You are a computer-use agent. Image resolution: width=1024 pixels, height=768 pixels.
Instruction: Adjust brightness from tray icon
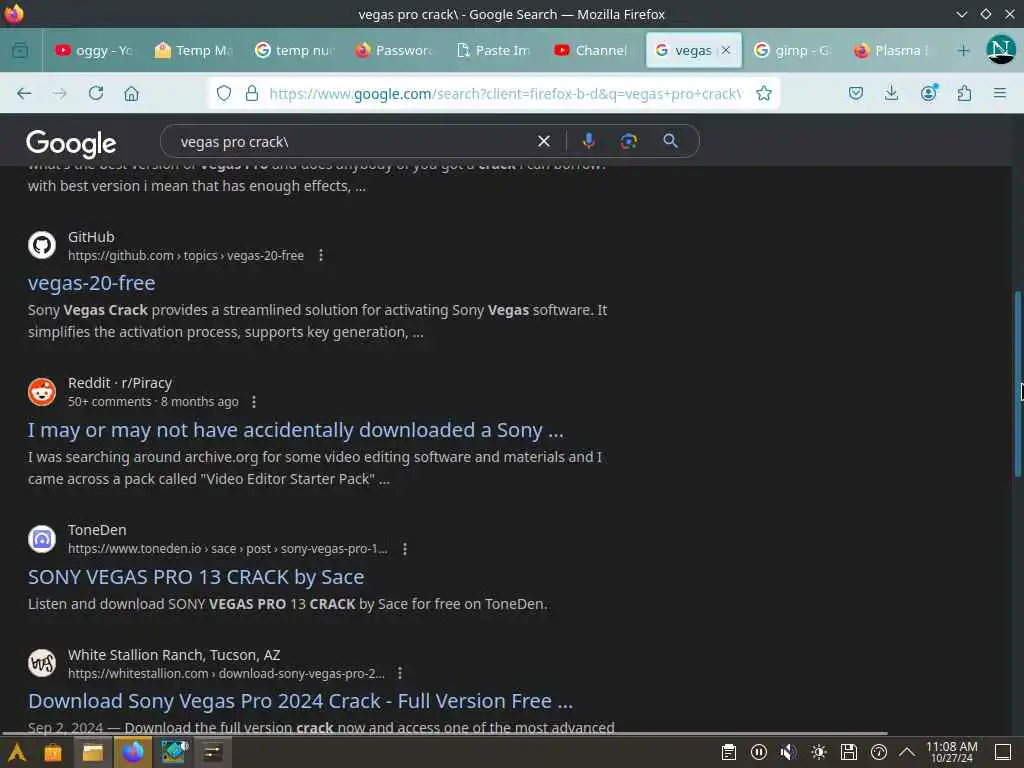click(818, 752)
